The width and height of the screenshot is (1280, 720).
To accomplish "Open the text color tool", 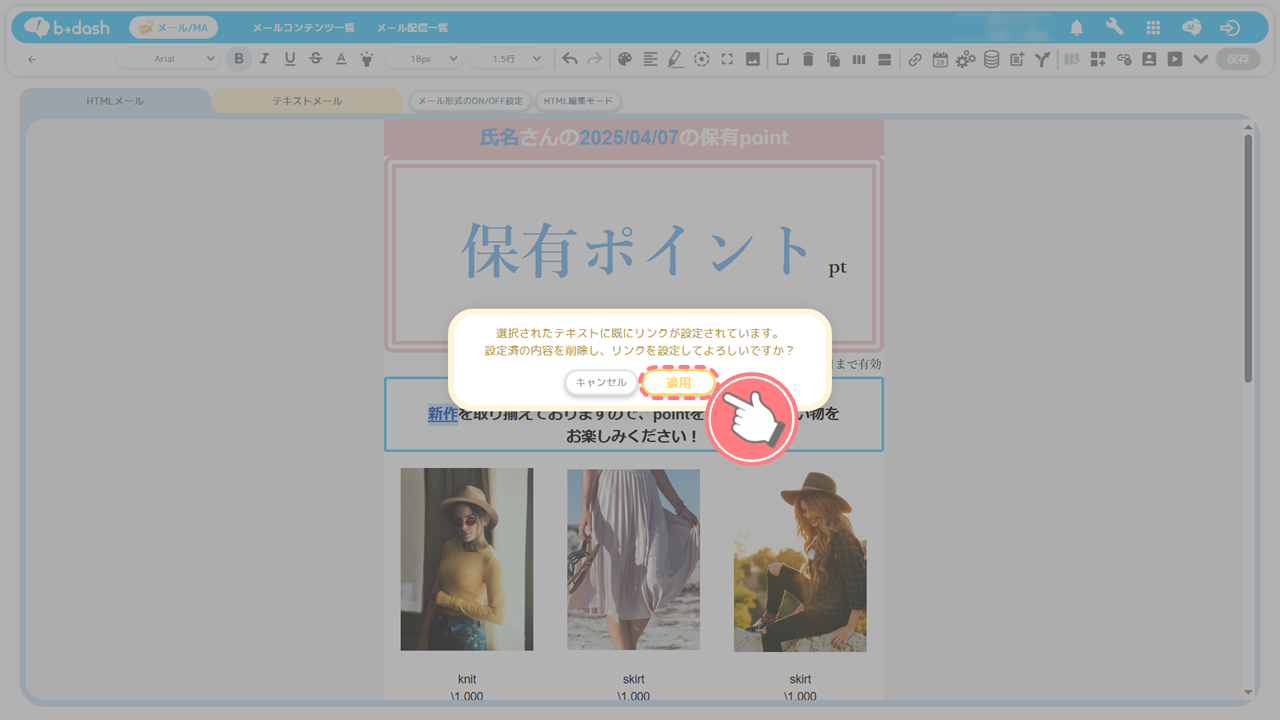I will tap(341, 59).
